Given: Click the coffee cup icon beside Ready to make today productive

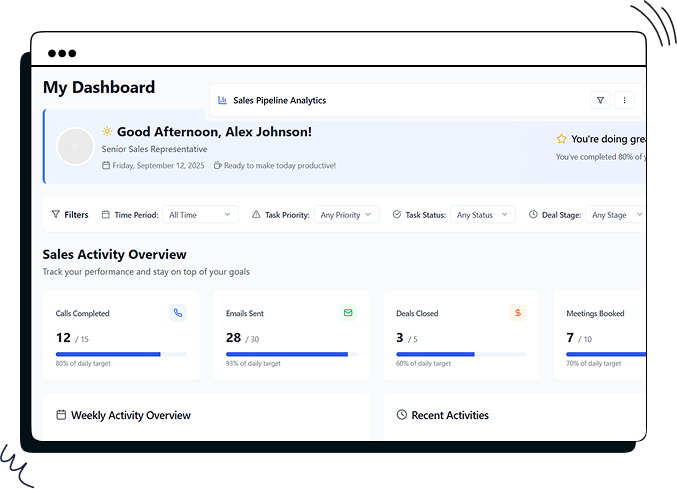Looking at the screenshot, I should click(x=218, y=165).
